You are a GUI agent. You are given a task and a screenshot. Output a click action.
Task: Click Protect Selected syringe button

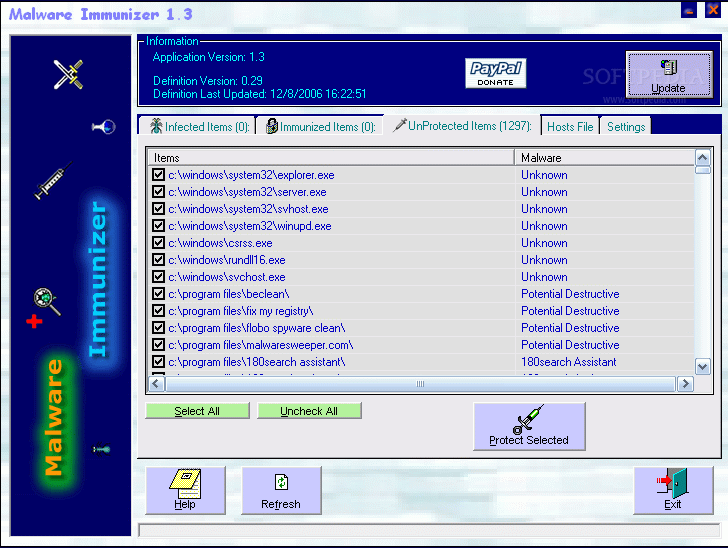click(x=529, y=427)
